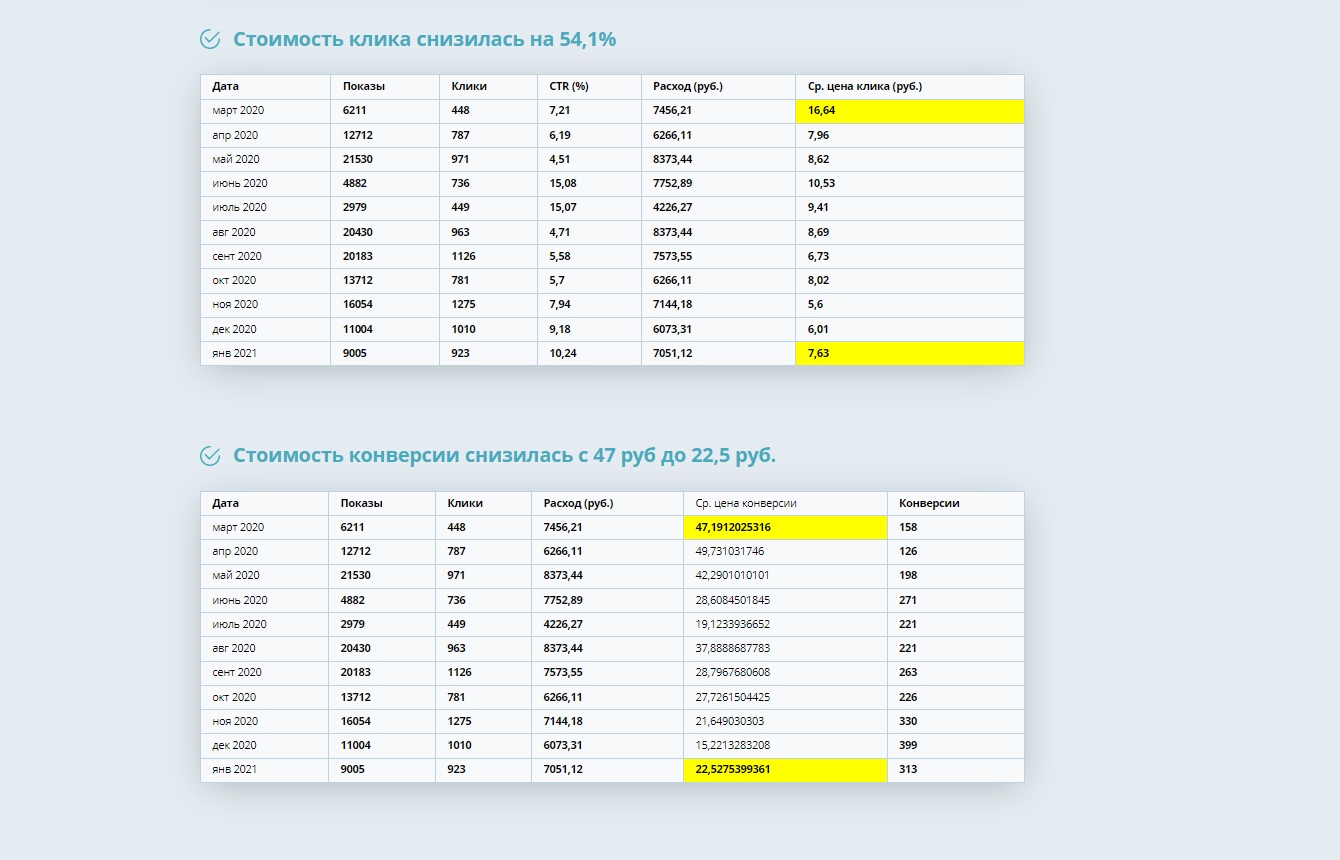Image resolution: width=1340 pixels, height=860 pixels.
Task: Click the conversion price 37,8888687783
Action: (733, 648)
